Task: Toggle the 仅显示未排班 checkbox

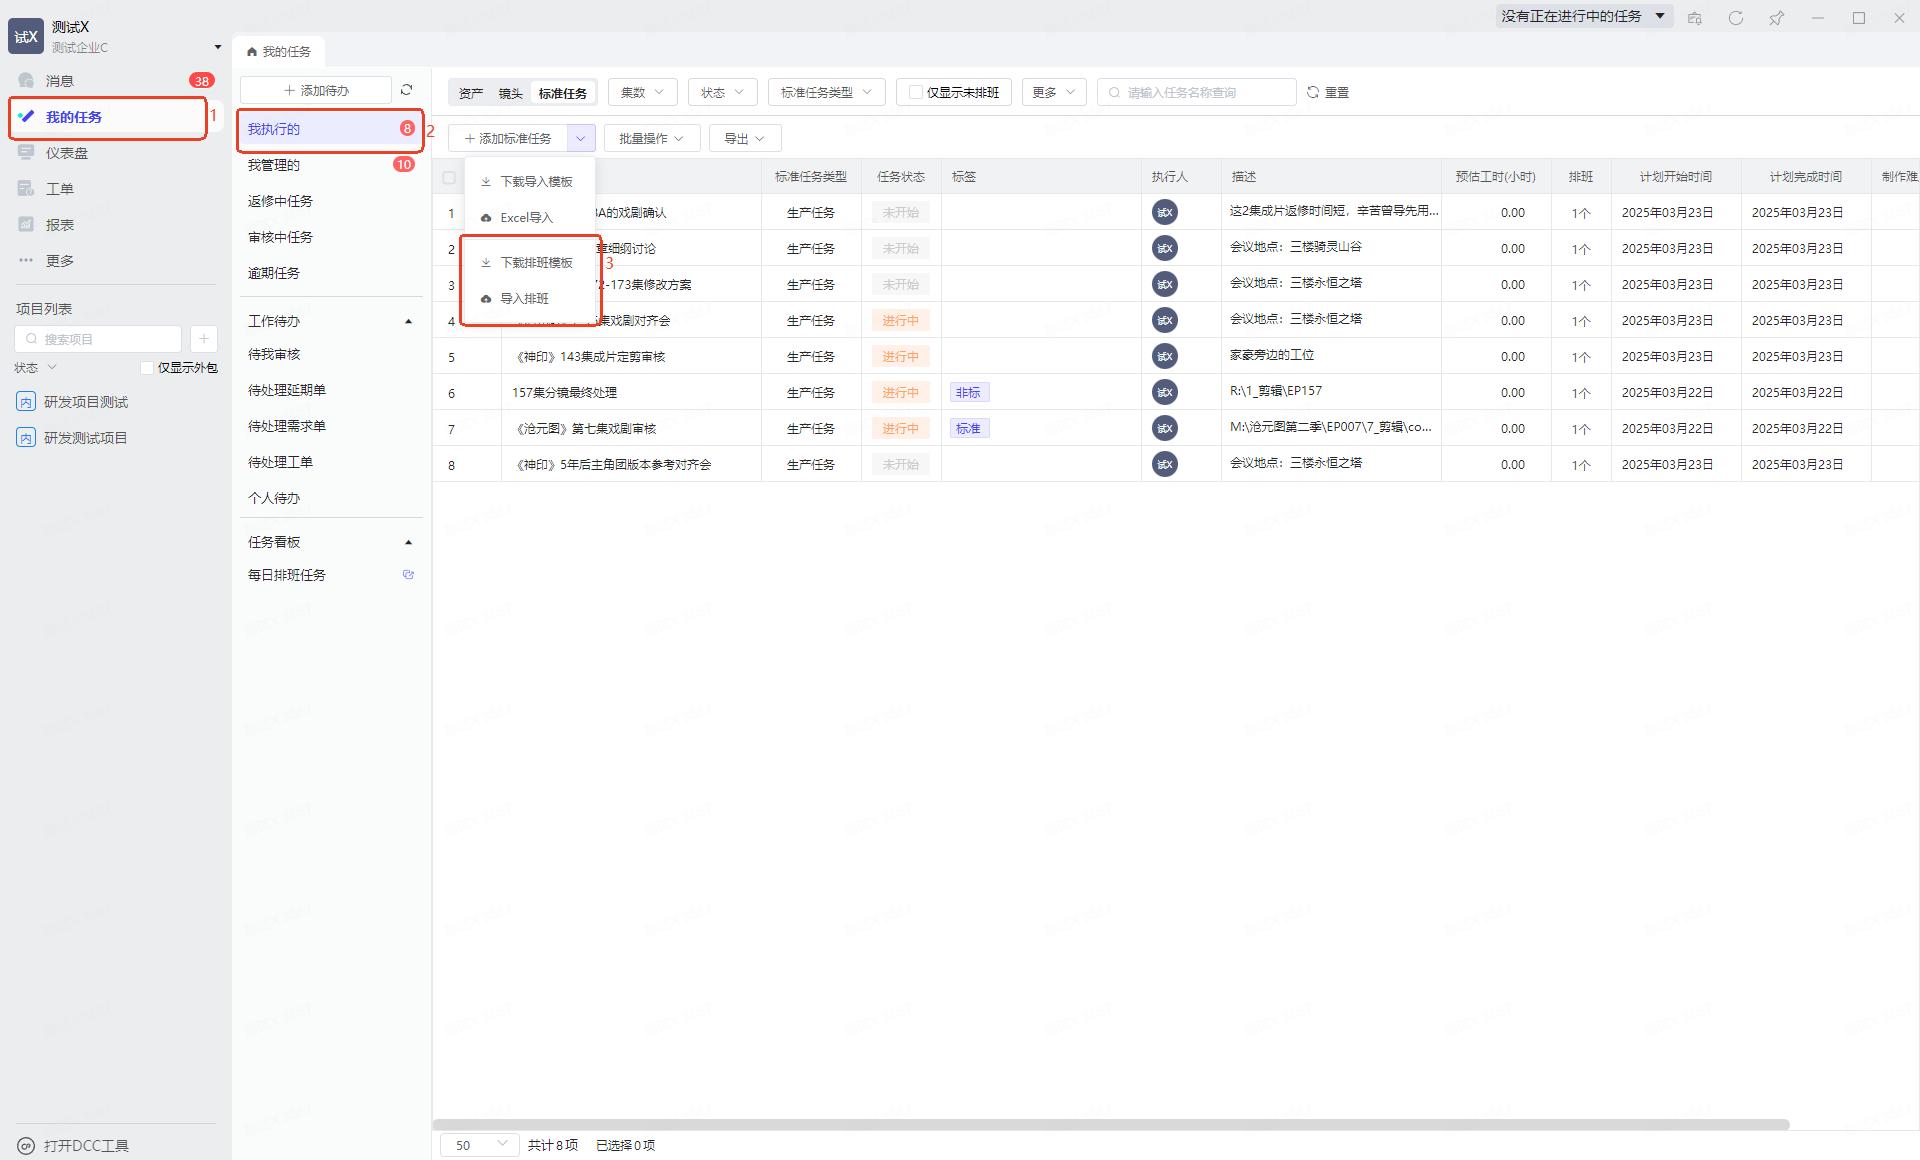Action: (x=915, y=92)
